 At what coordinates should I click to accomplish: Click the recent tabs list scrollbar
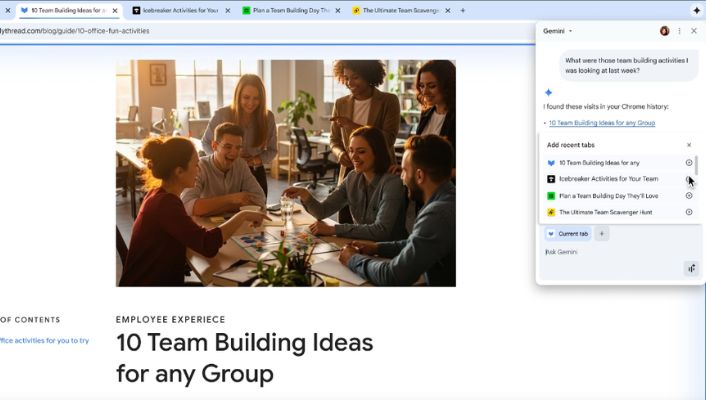click(x=697, y=166)
